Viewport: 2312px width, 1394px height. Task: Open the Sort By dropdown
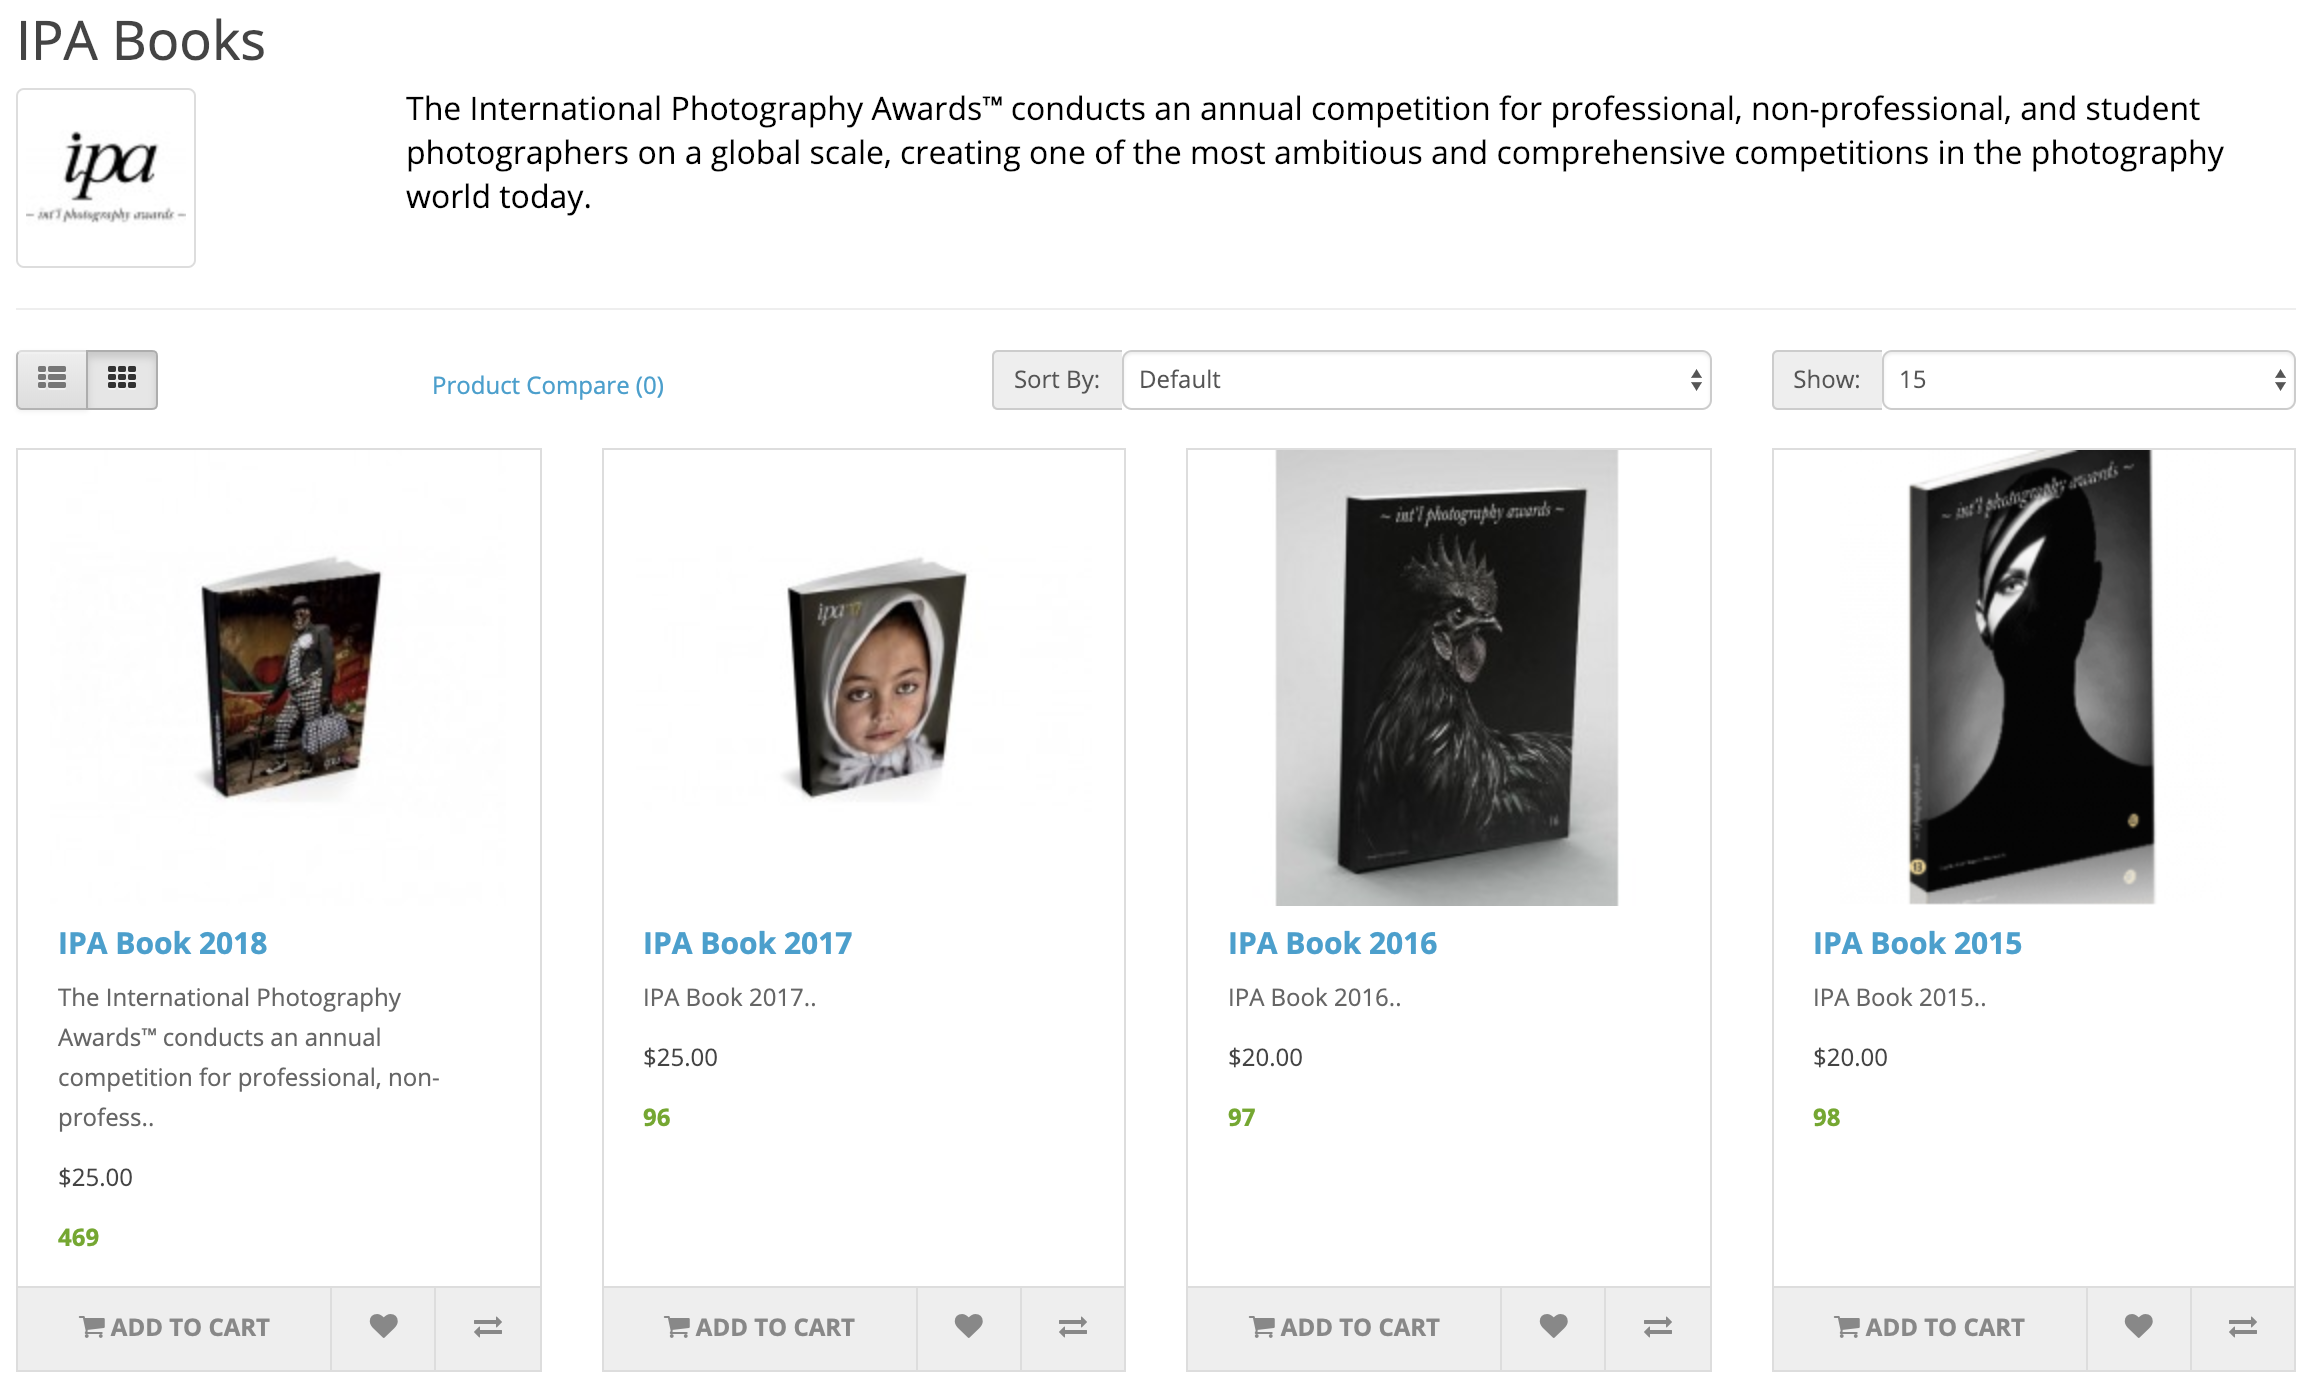[x=1416, y=380]
